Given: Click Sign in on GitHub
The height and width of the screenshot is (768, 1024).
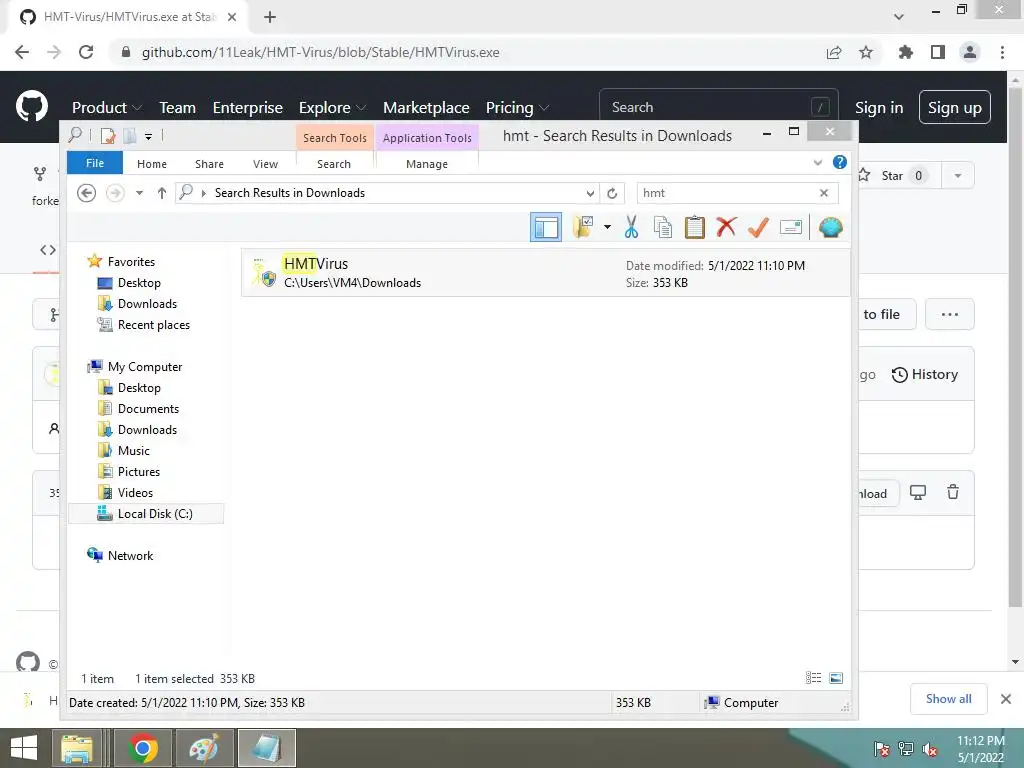Looking at the screenshot, I should [878, 108].
